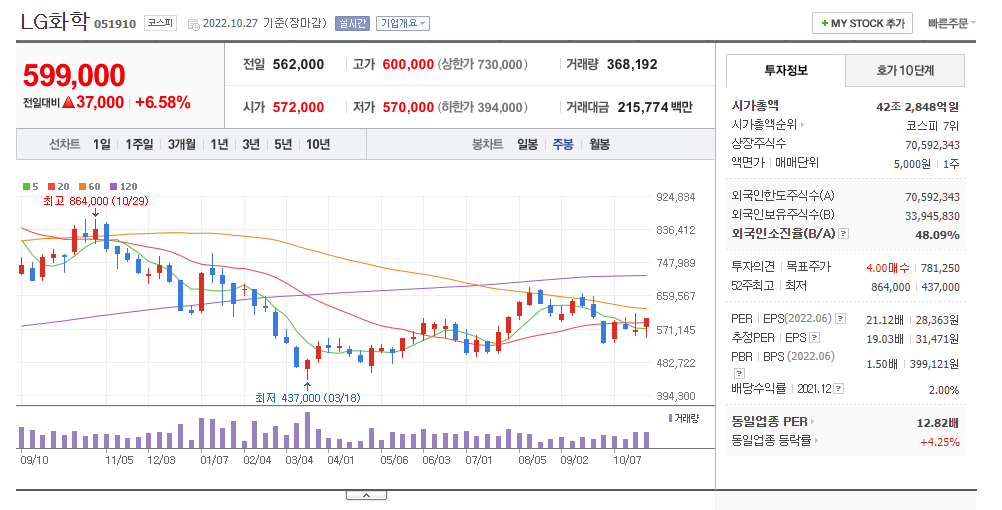Select the 1일 line chart period

(102, 144)
